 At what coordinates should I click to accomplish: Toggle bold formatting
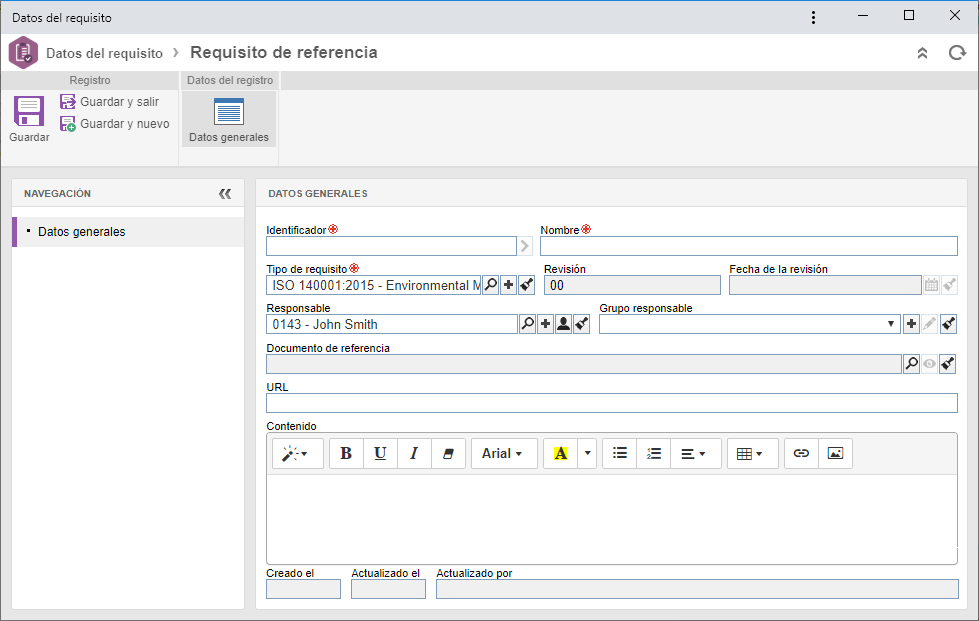(346, 454)
